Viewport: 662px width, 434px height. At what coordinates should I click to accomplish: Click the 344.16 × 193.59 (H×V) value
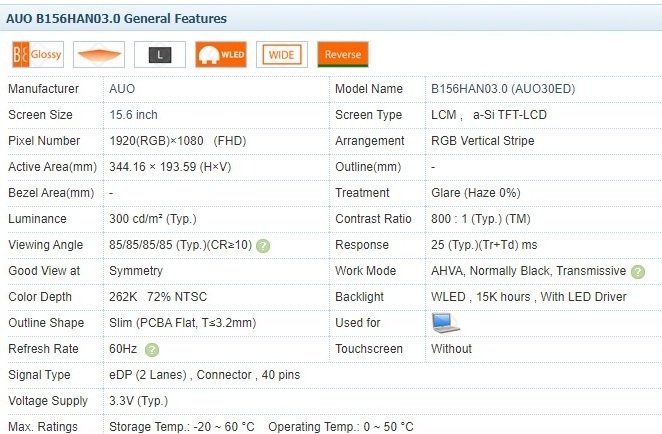tap(170, 167)
